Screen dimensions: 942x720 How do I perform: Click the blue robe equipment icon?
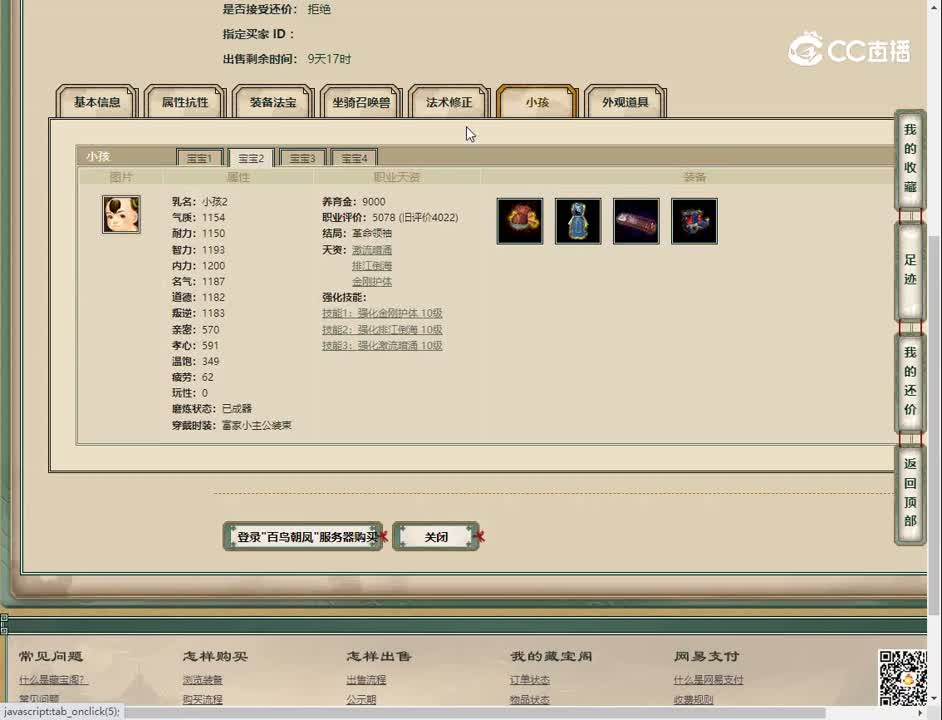578,221
